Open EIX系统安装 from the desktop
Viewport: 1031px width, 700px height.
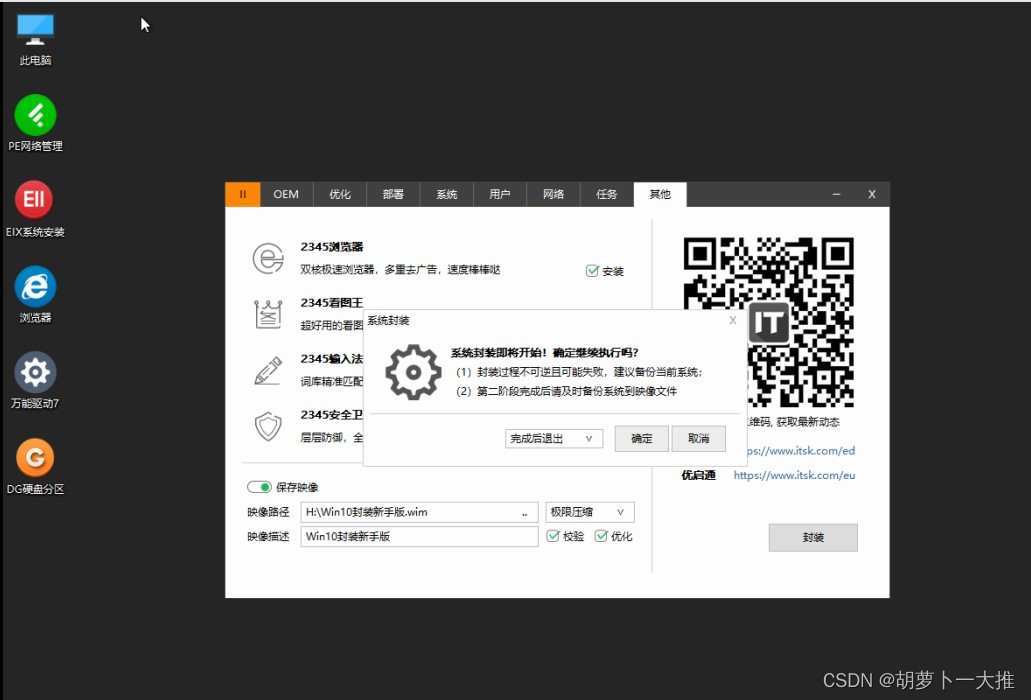coord(34,199)
